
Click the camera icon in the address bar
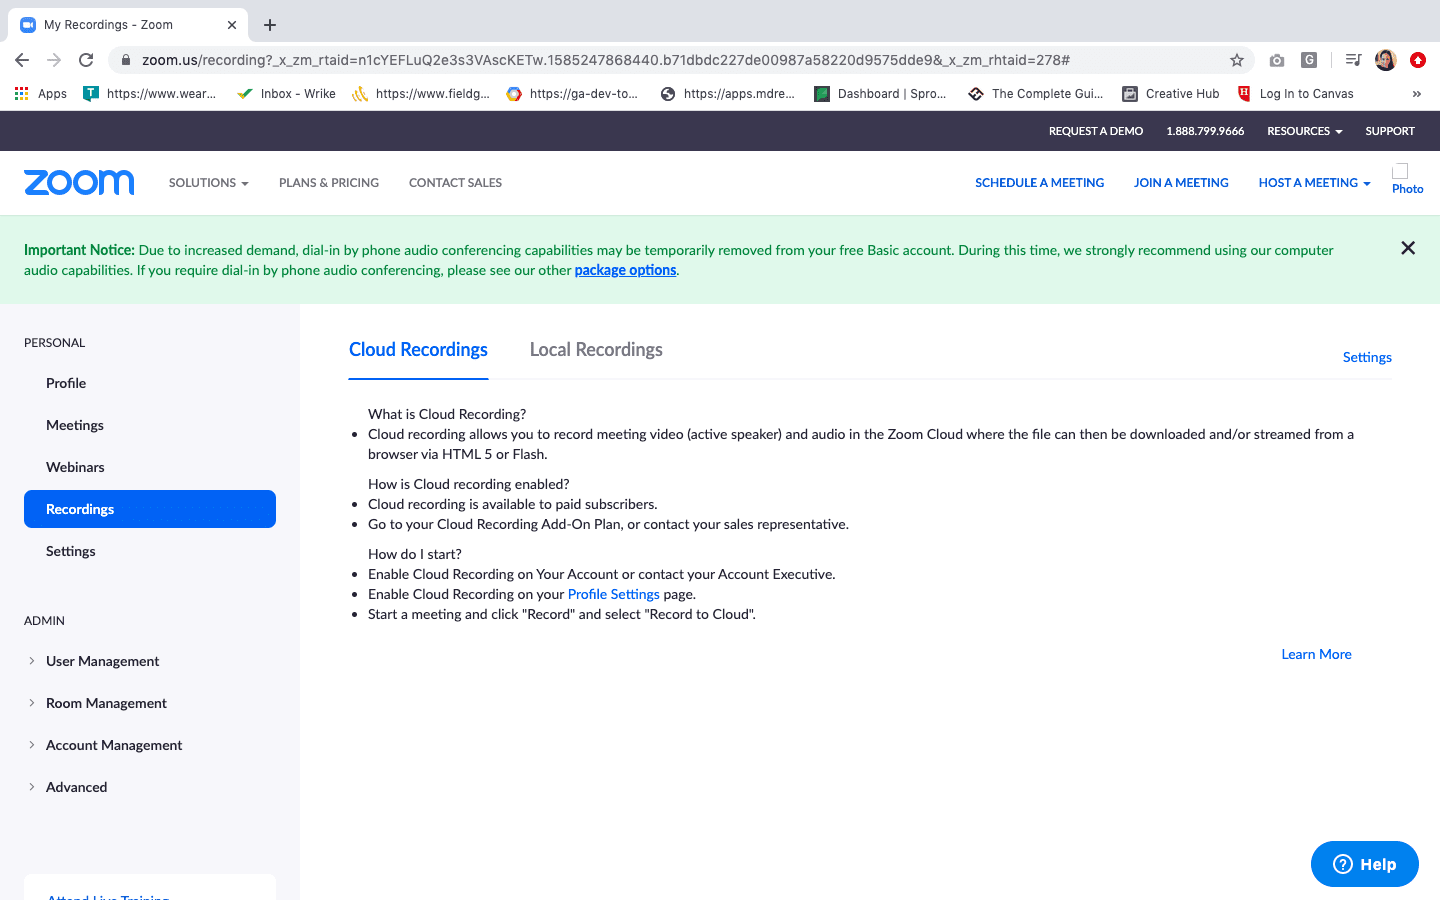coord(1276,60)
